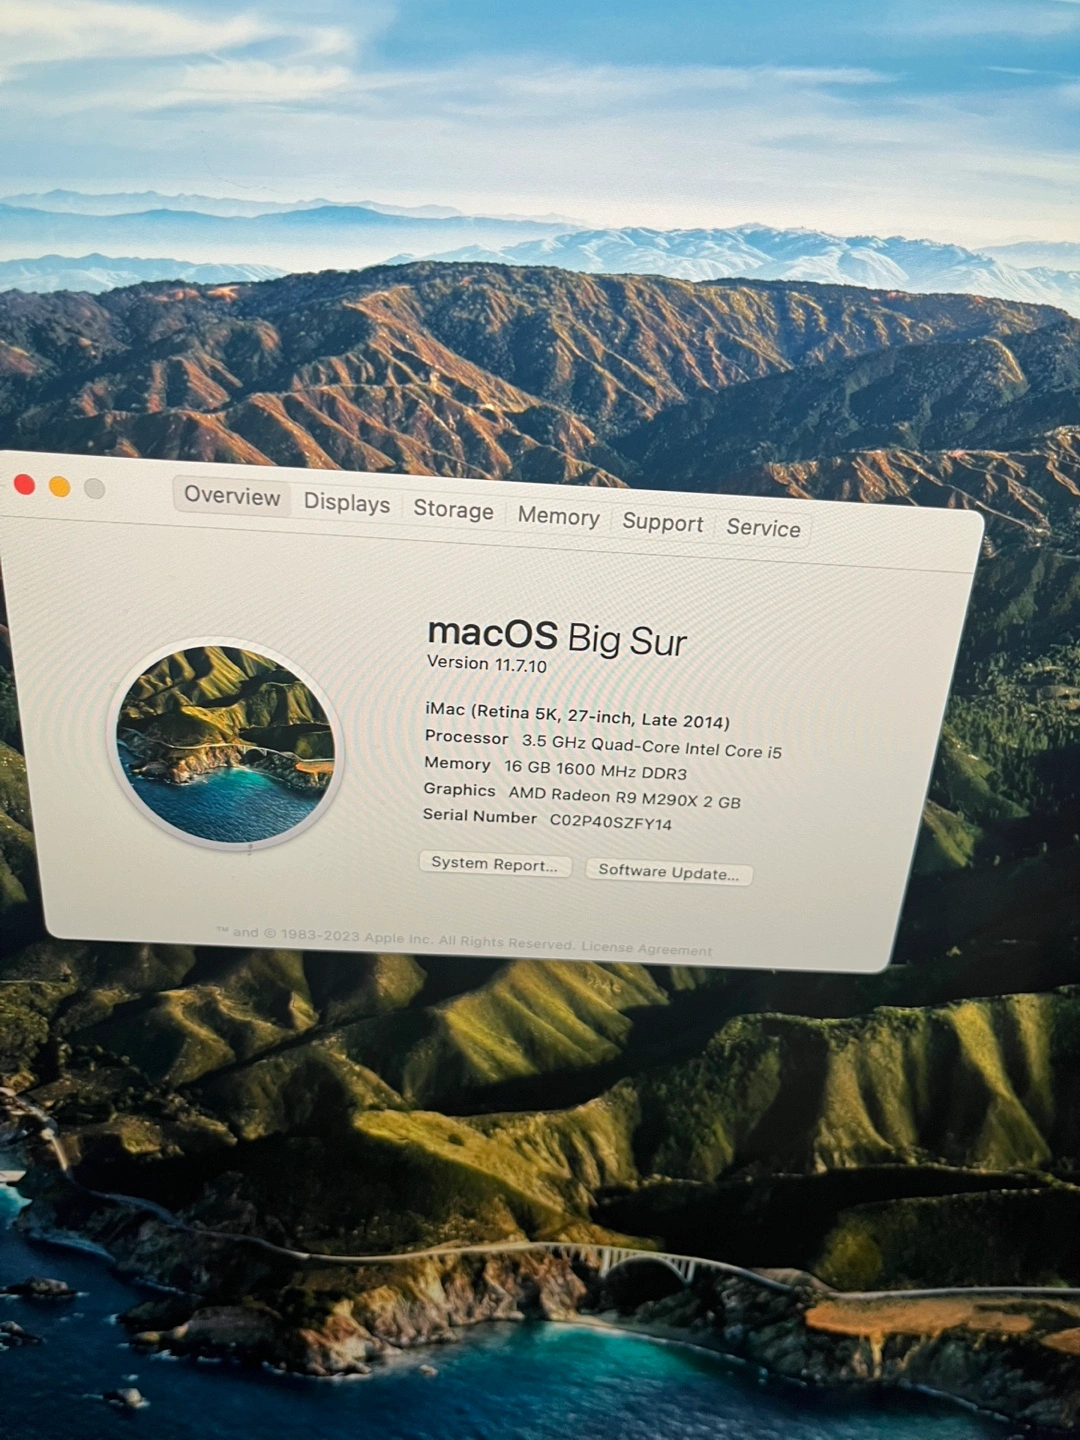Open the License Agreement link
1080x1440 pixels.
(x=647, y=949)
